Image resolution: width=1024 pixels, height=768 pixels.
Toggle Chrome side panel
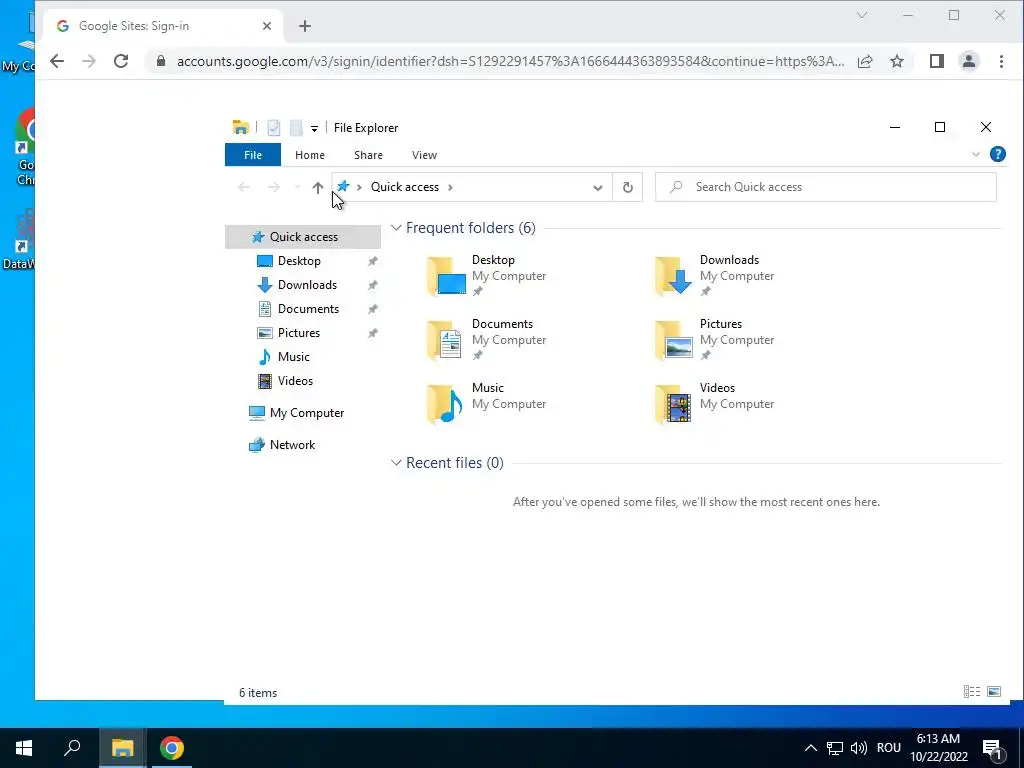click(936, 61)
